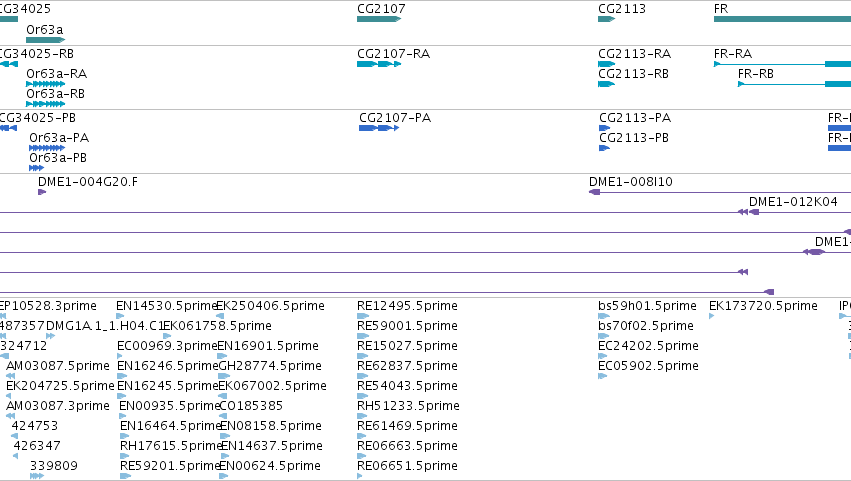Select the CG2107 gene arrow glyph
The image size is (851, 481).
tap(379, 19)
